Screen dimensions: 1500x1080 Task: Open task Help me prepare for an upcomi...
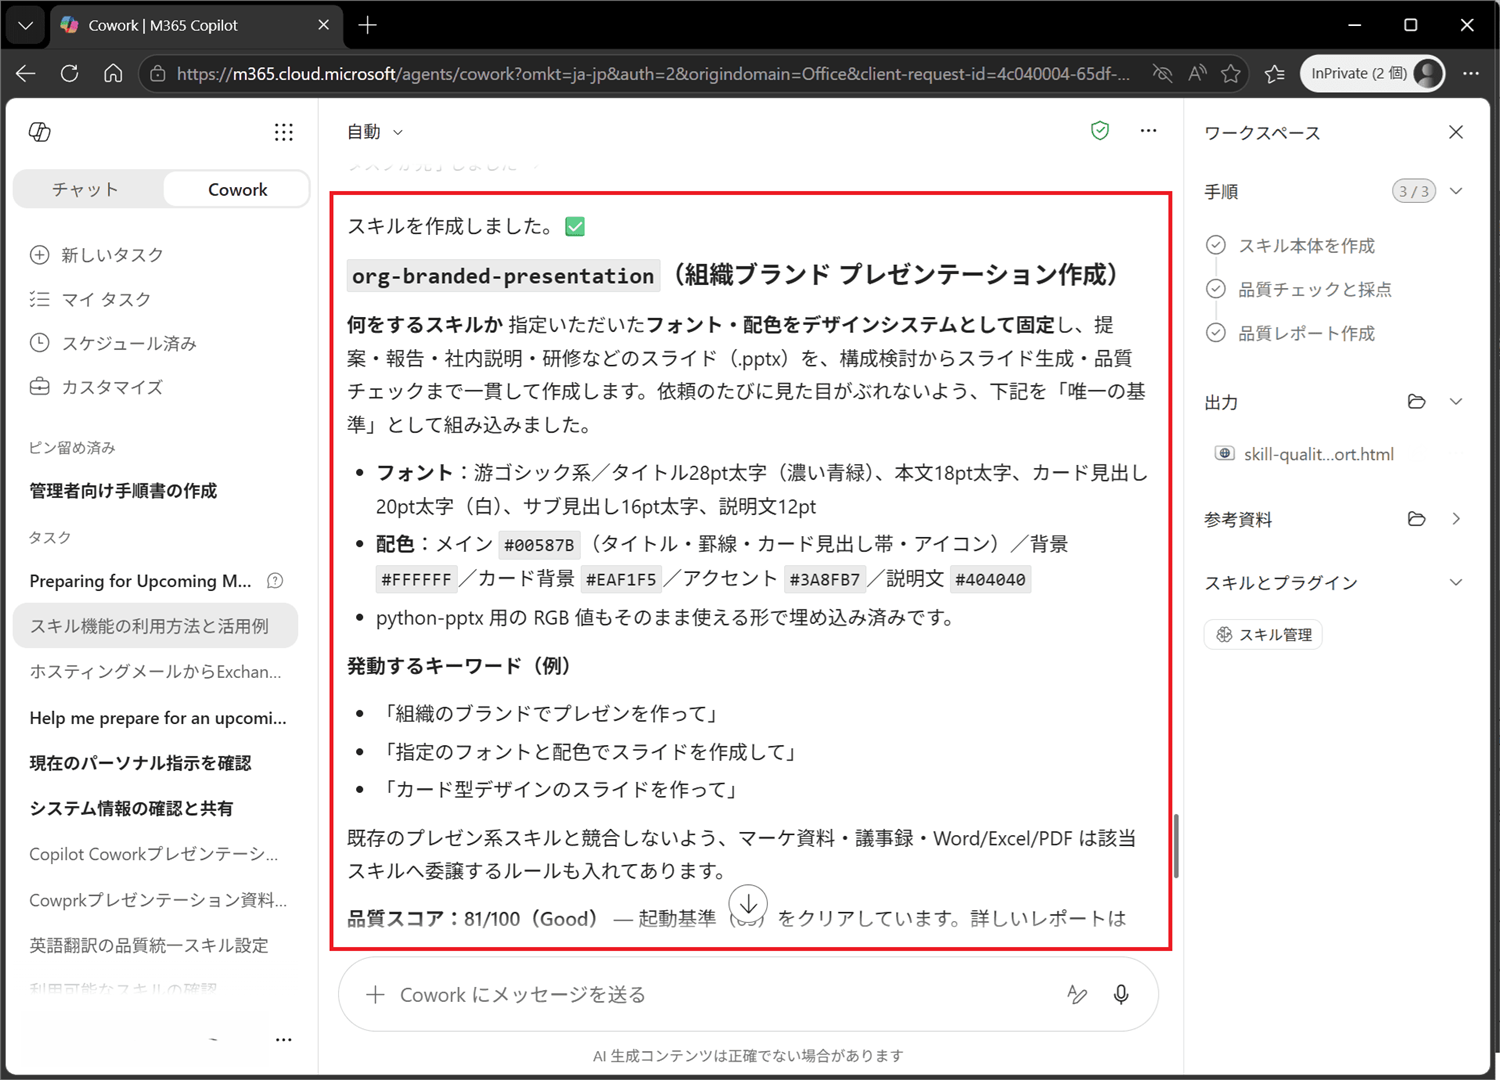(x=158, y=718)
